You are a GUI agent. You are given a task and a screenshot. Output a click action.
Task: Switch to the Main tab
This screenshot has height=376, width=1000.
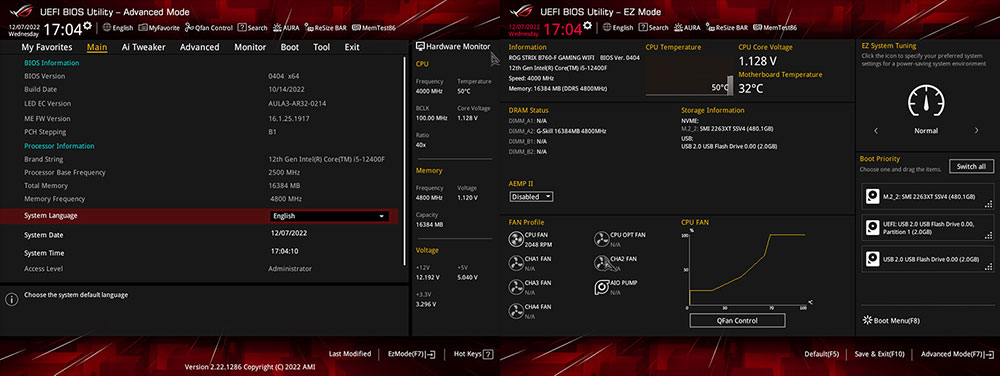(97, 47)
